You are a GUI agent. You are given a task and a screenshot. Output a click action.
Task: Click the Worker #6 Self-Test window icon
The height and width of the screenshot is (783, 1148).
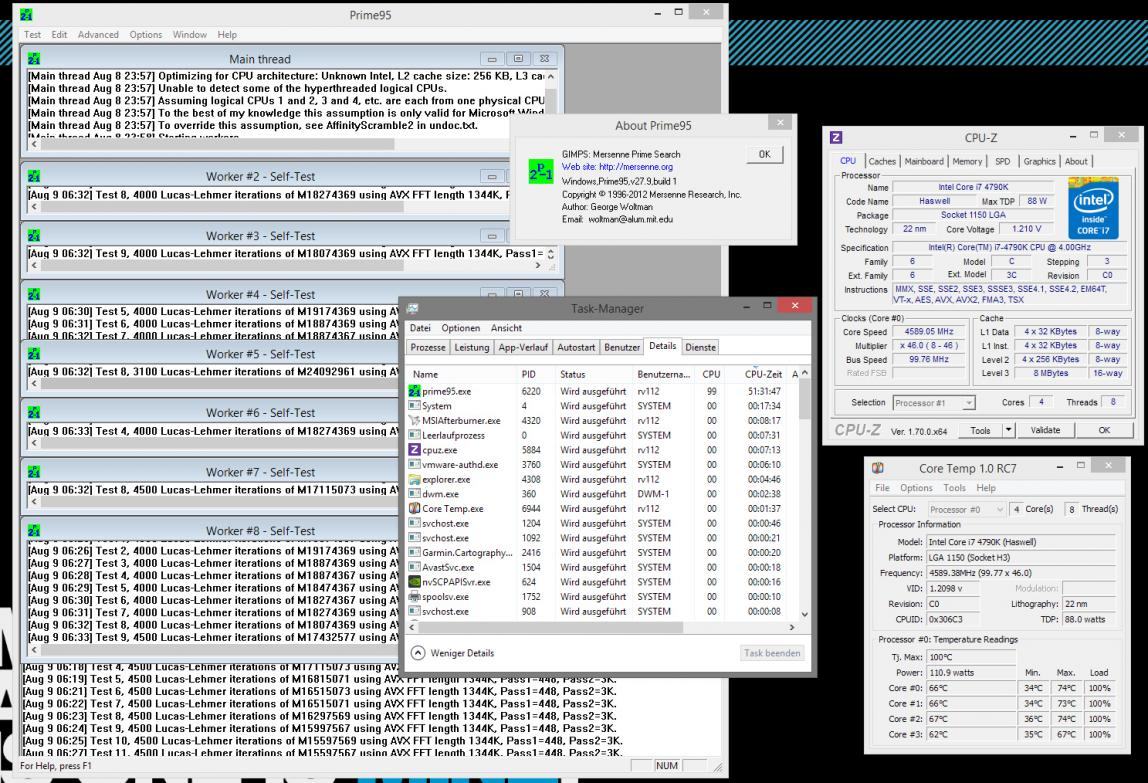click(x=34, y=412)
